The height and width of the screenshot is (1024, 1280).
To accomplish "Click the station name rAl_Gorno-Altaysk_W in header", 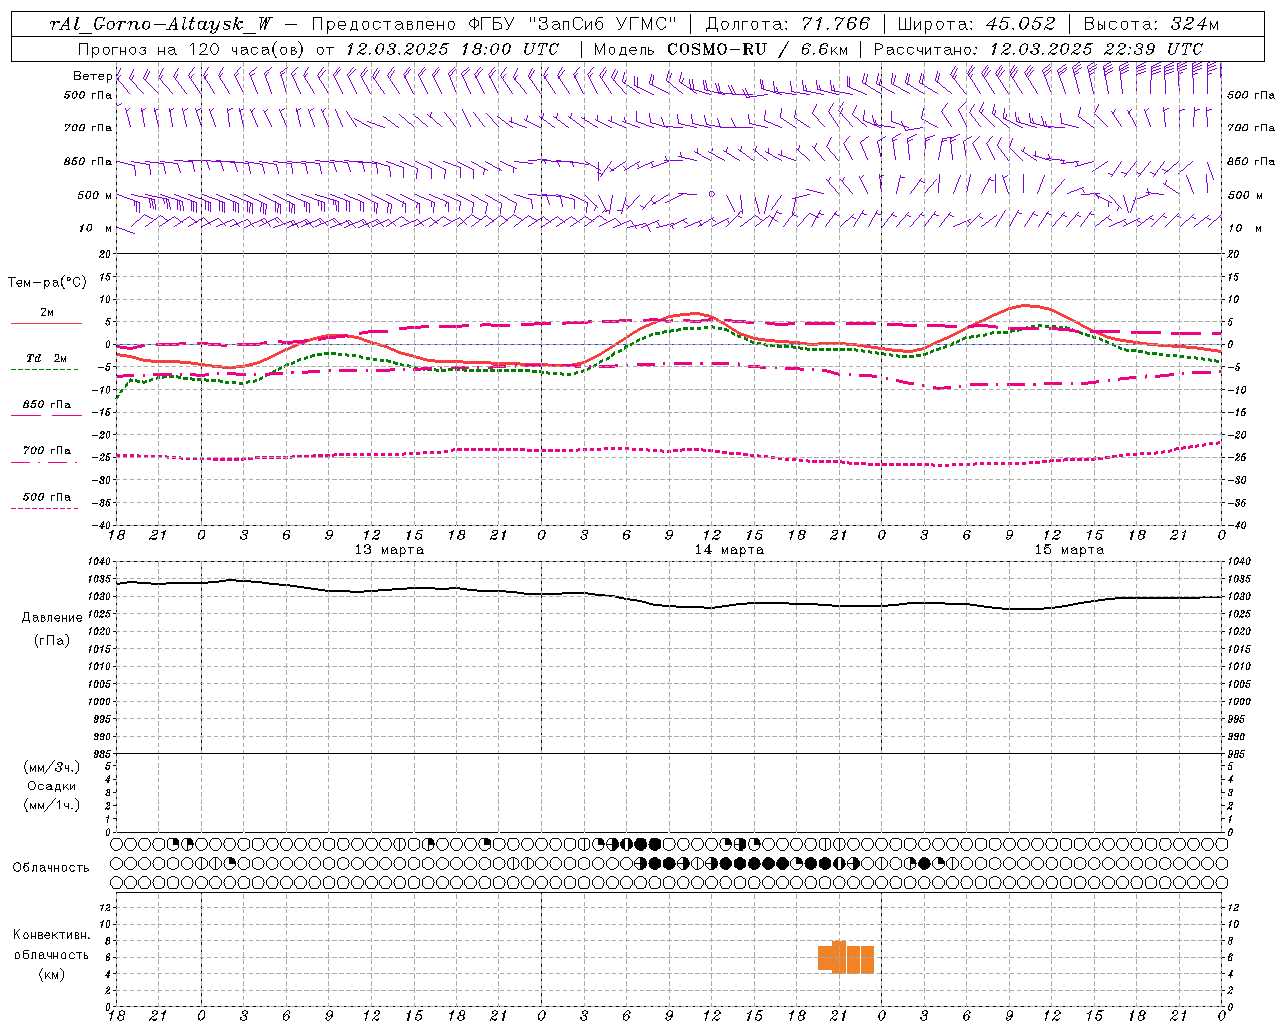I will pyautogui.click(x=160, y=24).
